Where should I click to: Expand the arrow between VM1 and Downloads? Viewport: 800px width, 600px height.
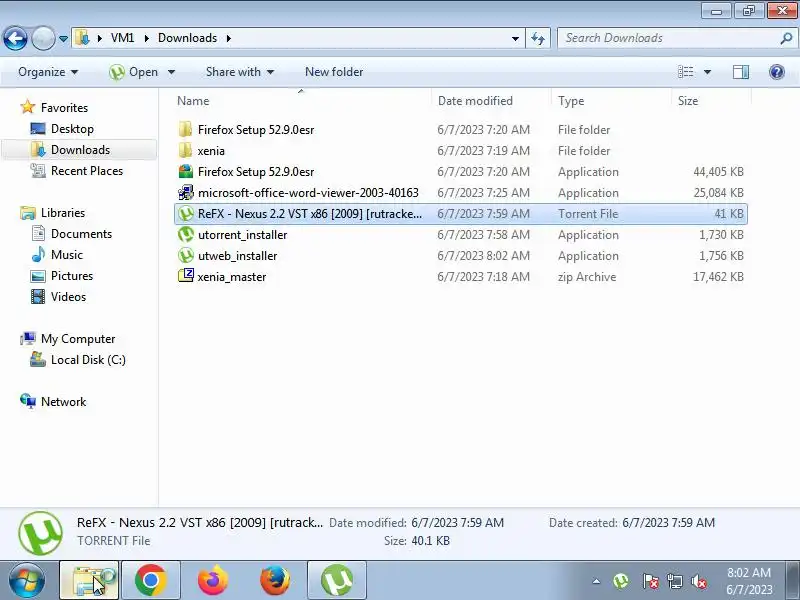147,38
